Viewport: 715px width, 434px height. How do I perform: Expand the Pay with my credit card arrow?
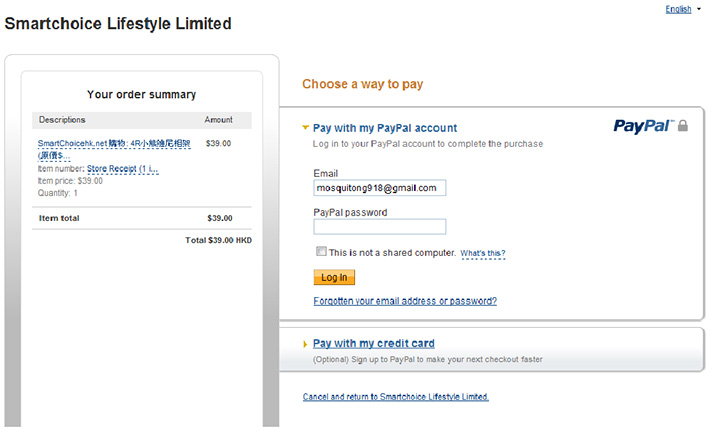305,344
